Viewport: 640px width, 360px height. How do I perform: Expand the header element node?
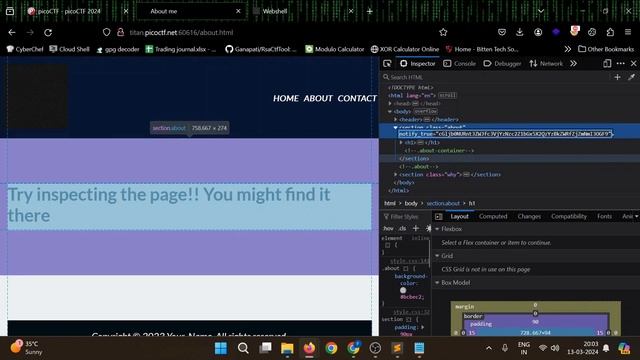click(x=396, y=120)
